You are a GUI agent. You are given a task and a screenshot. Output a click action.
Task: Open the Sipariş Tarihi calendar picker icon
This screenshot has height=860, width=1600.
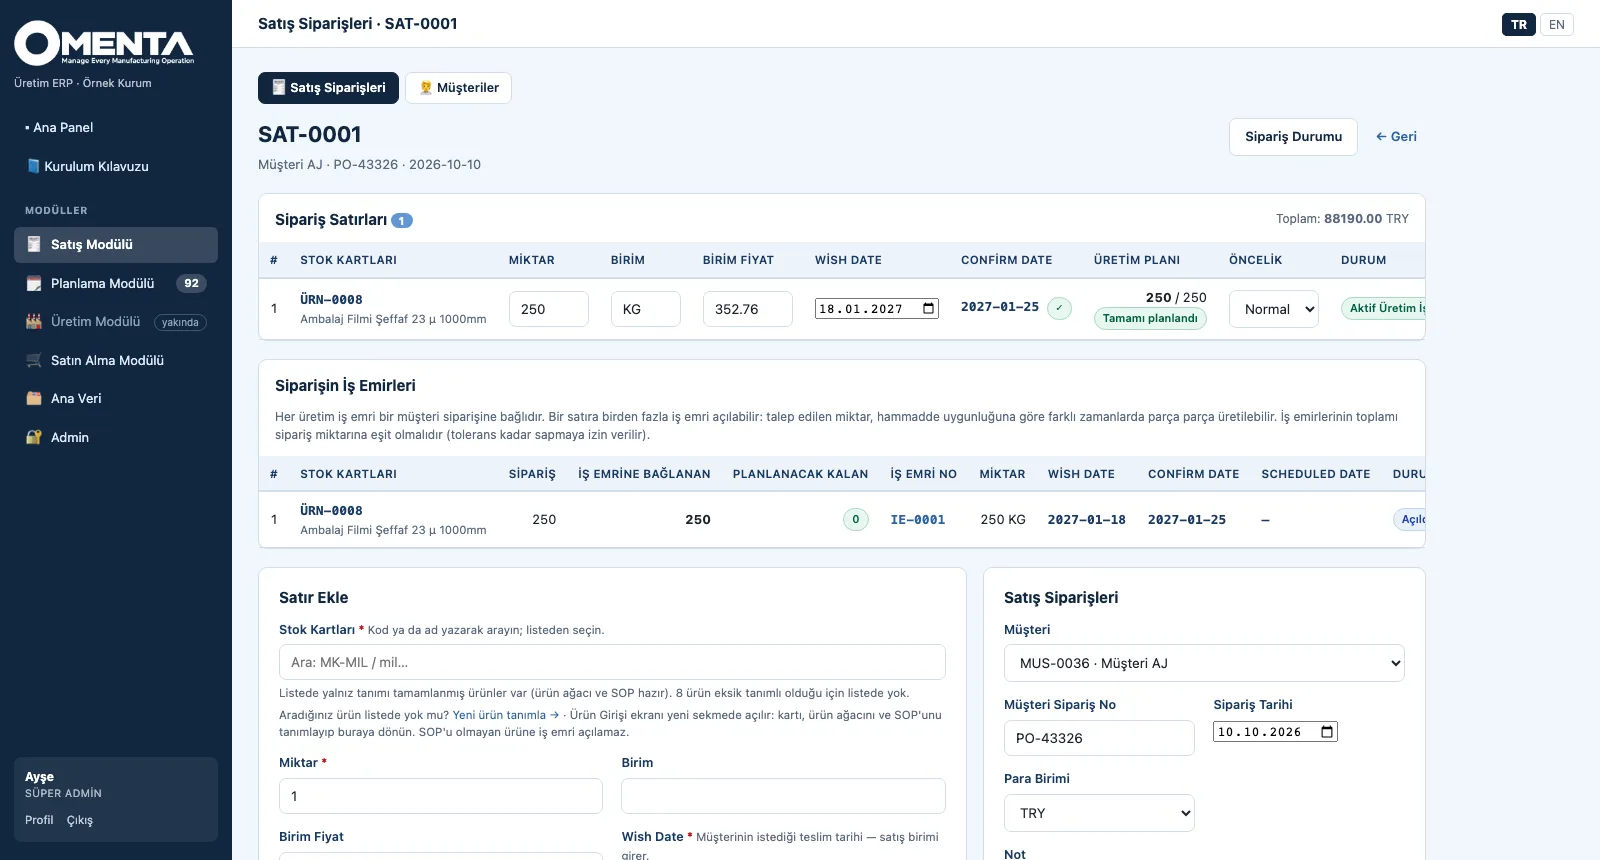coord(1327,732)
